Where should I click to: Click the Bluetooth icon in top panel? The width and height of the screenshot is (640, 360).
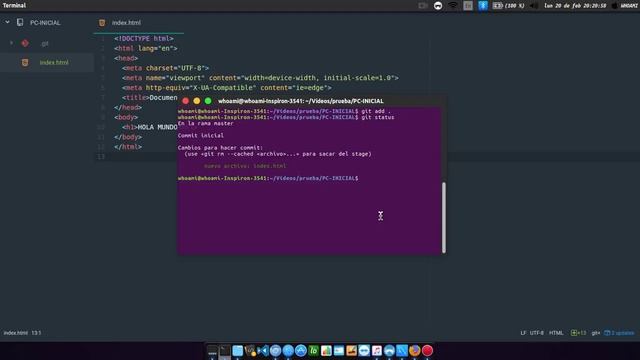click(483, 5)
